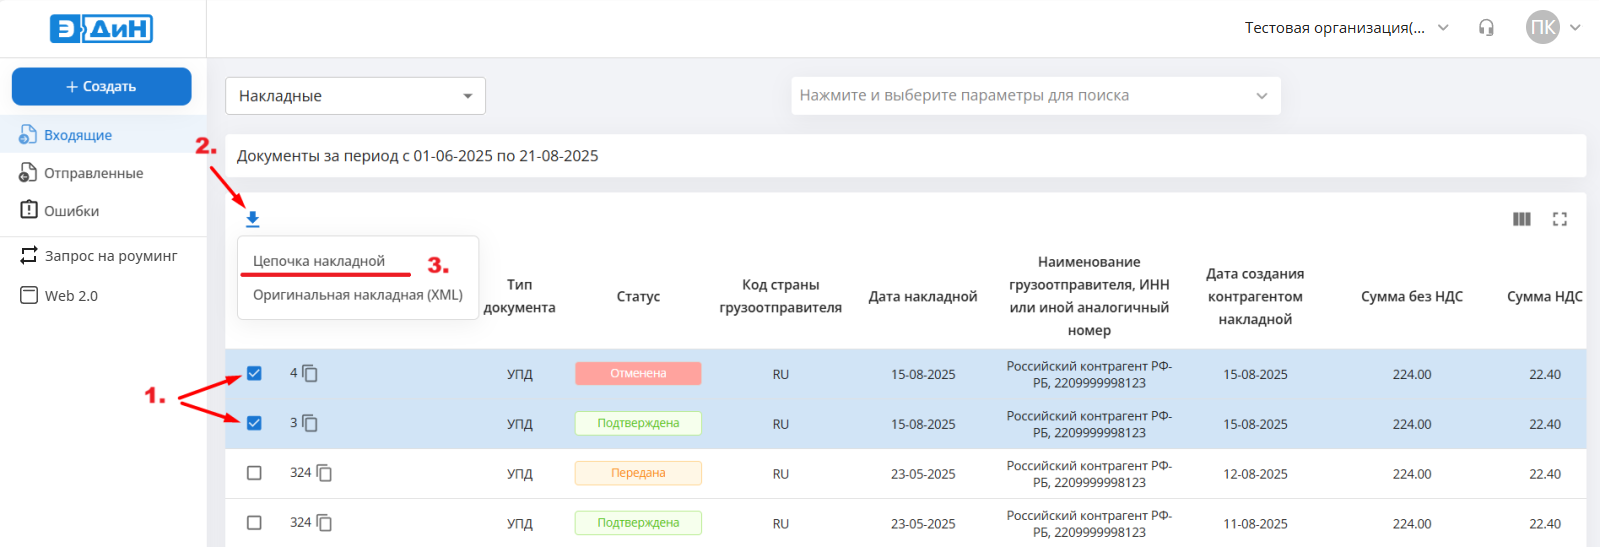Image resolution: width=1600 pixels, height=547 pixels.
Task: Choose Оригинальная накладная (XML) option
Action: click(357, 295)
